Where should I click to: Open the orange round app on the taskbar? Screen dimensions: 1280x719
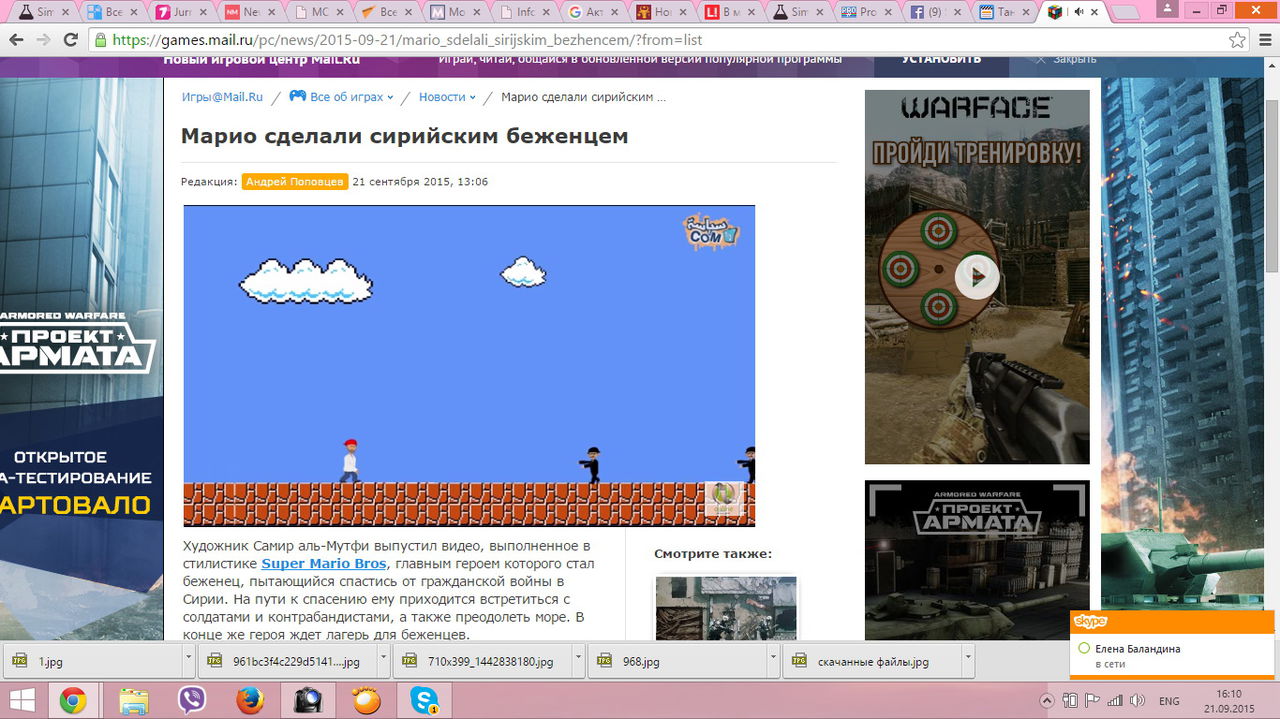[367, 701]
